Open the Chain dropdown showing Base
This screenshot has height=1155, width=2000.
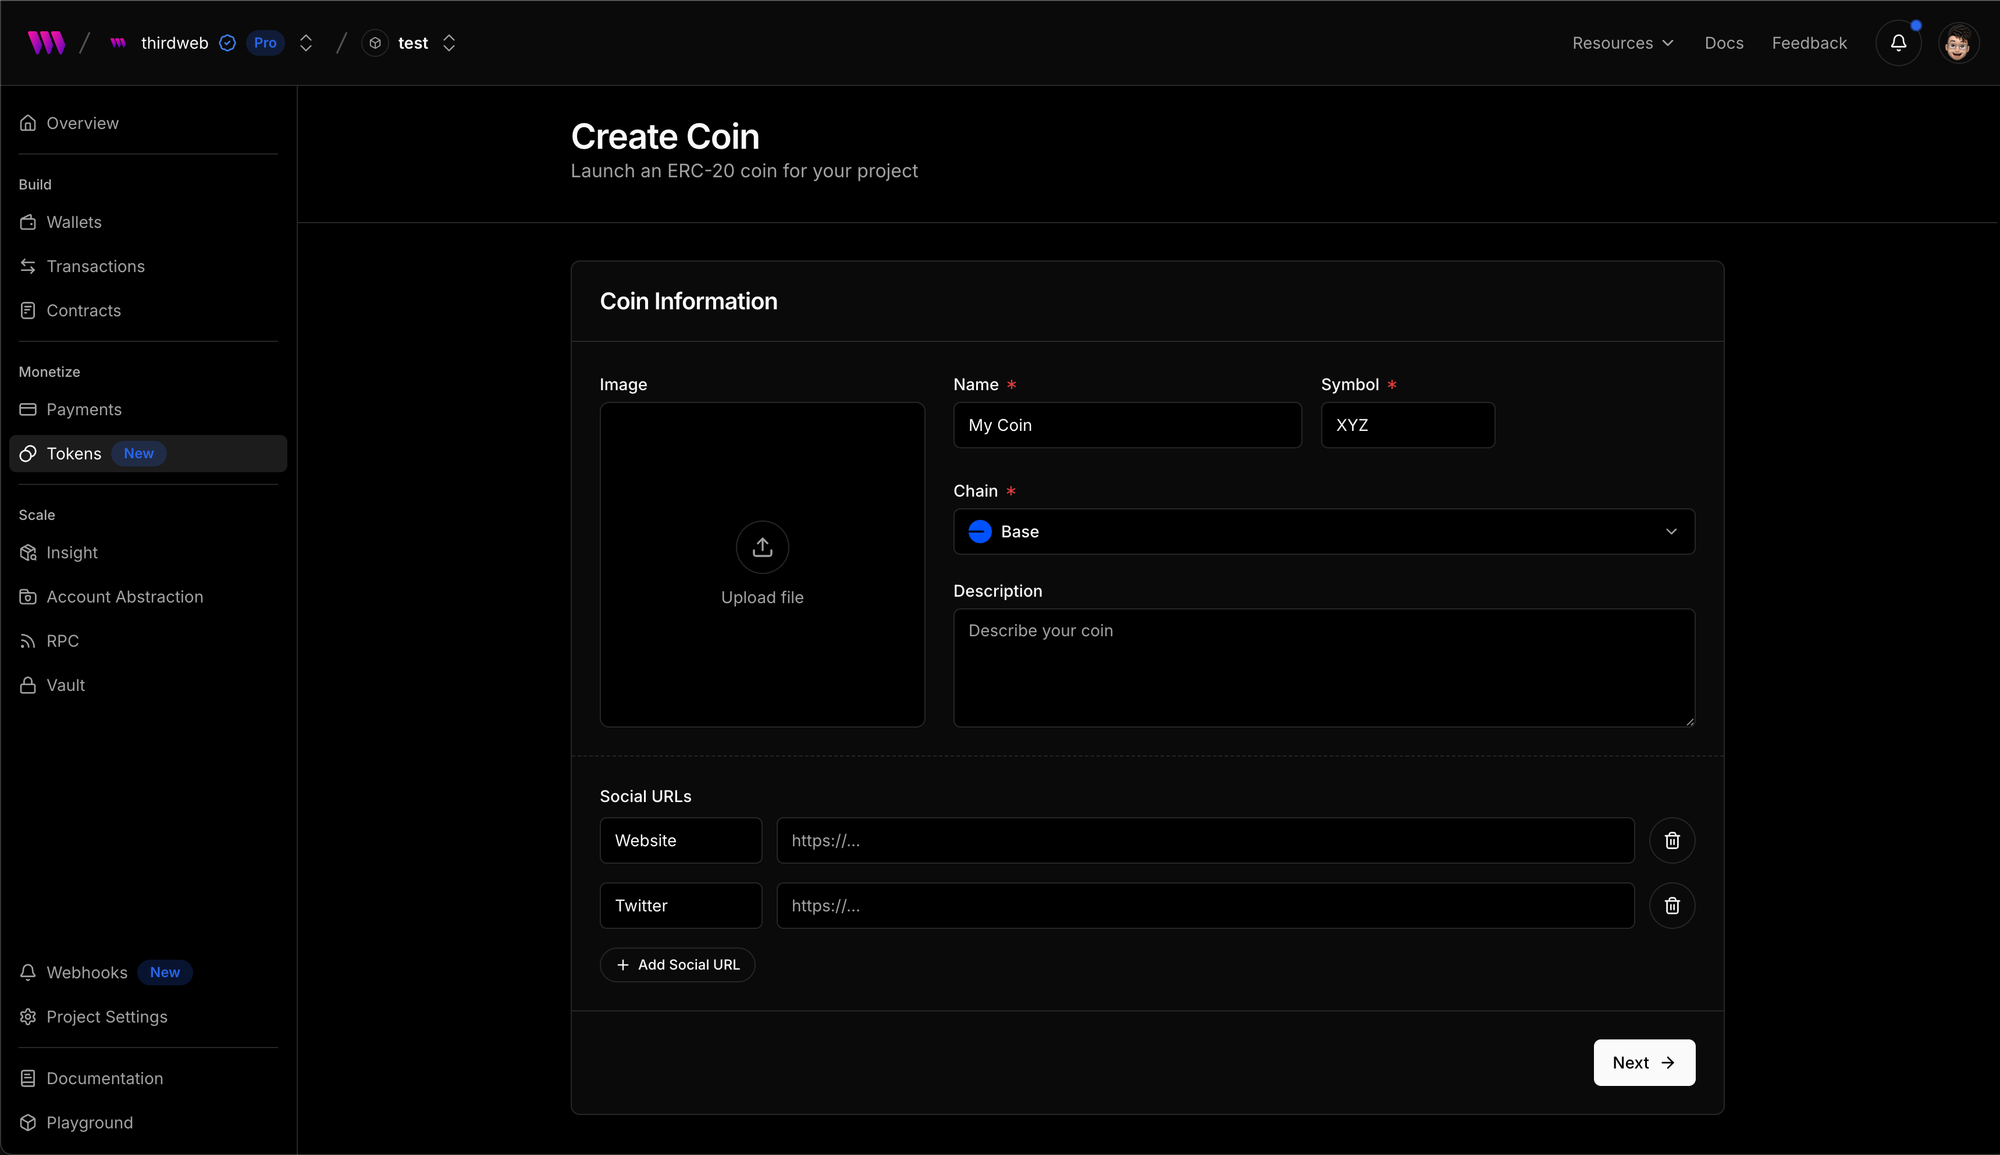point(1323,532)
